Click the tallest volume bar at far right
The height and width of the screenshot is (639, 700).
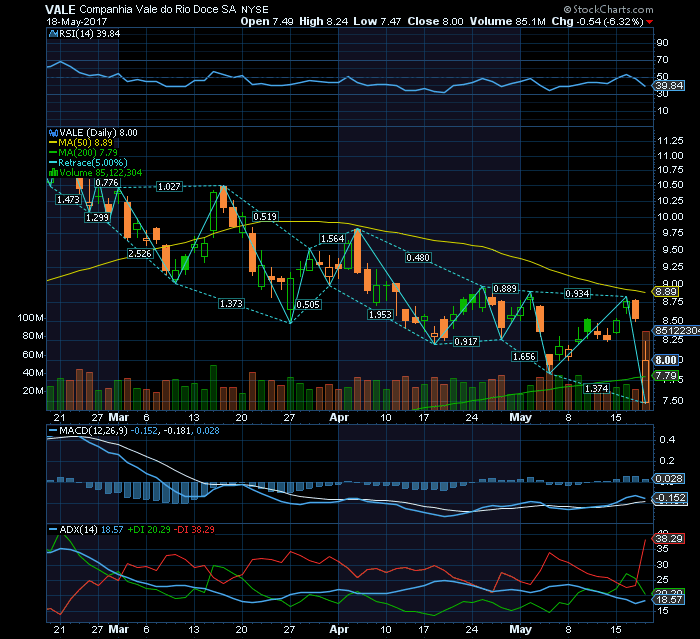tap(646, 371)
